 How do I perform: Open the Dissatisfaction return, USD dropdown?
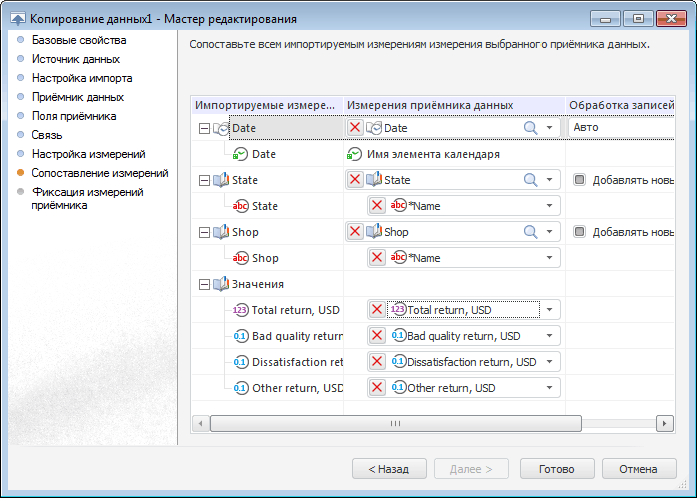tap(549, 362)
